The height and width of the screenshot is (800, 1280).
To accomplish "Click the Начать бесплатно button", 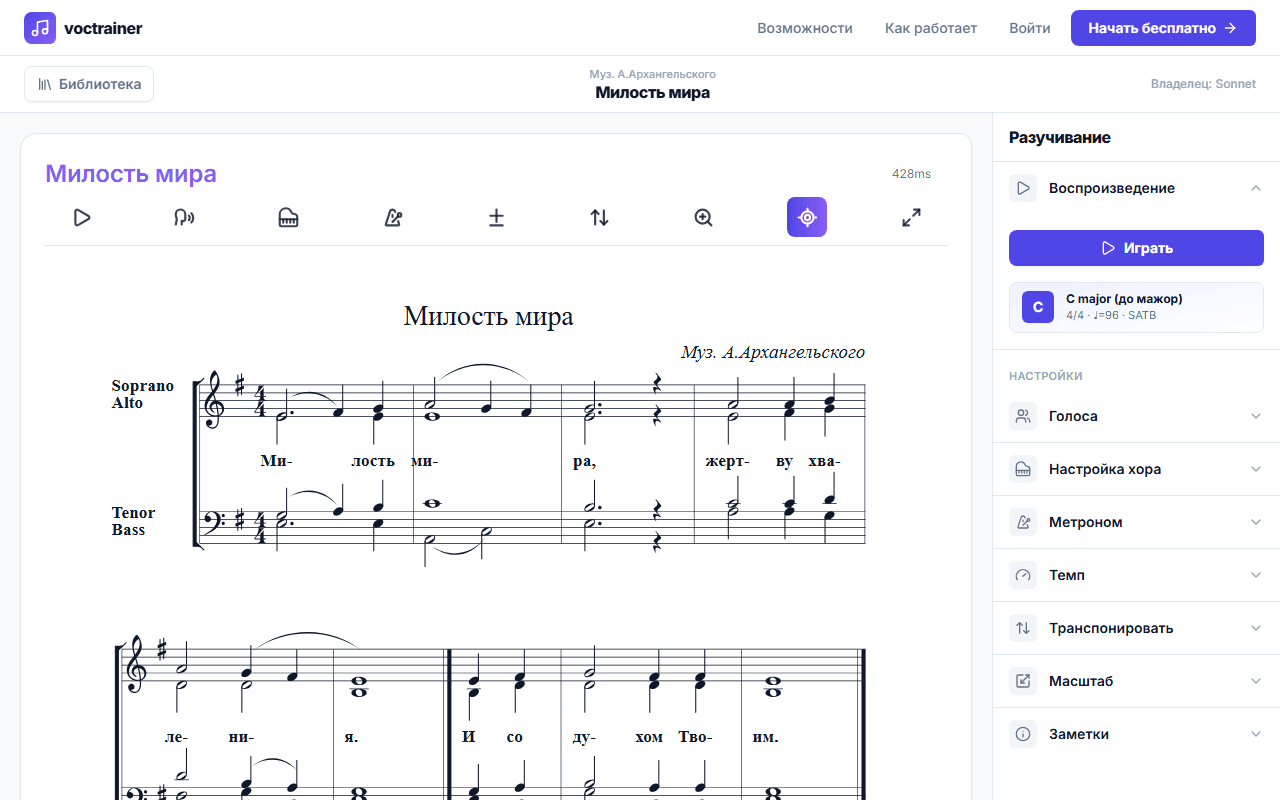I will tap(1163, 28).
